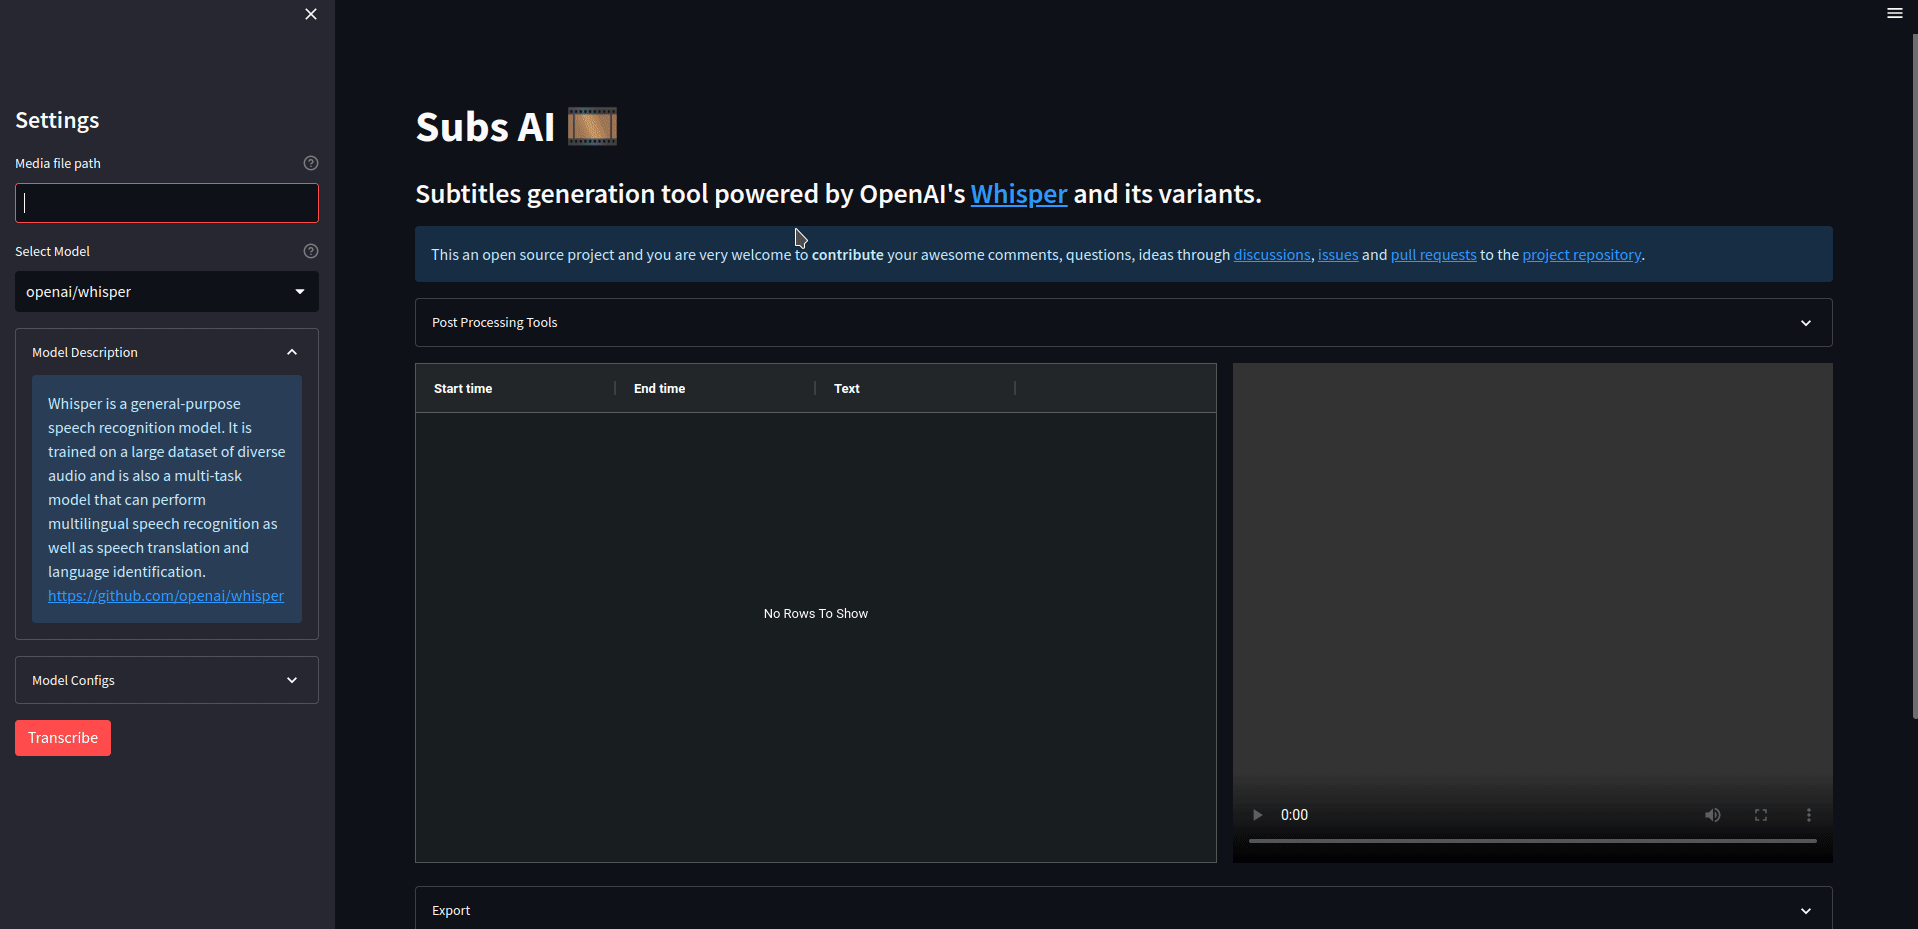Click the video progress bar
This screenshot has width=1918, height=929.
point(1533,841)
